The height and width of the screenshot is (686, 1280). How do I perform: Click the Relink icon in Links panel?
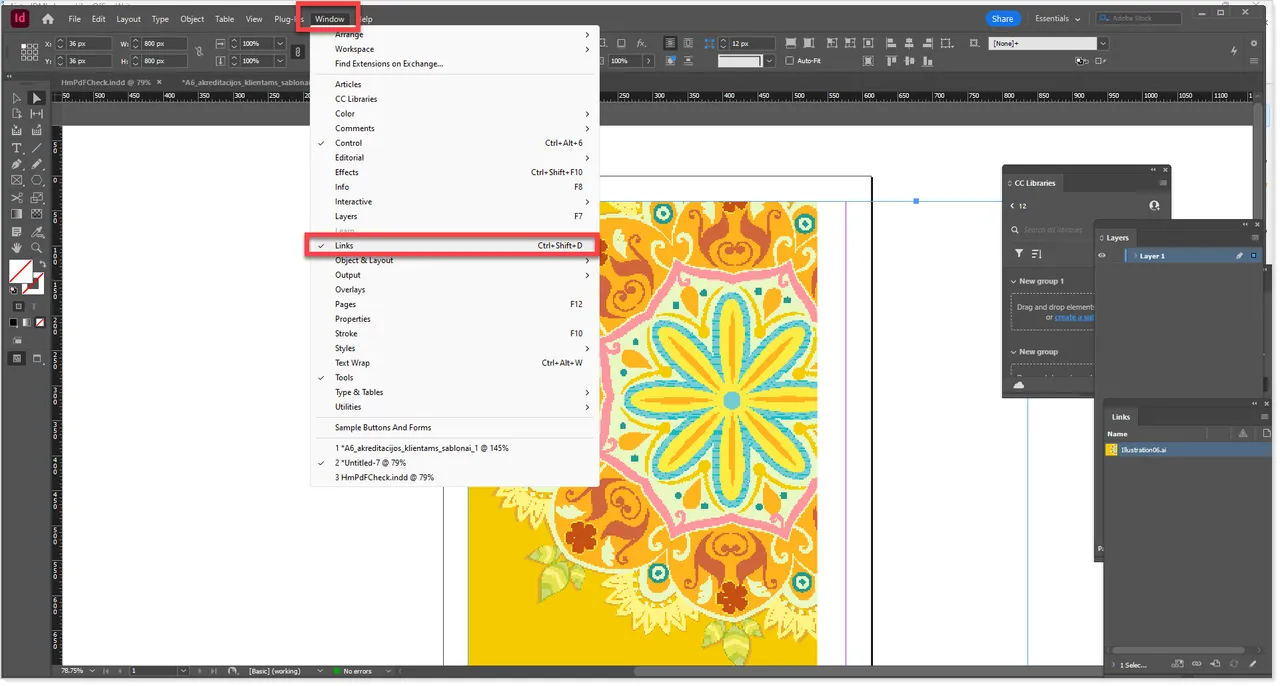(1197, 663)
